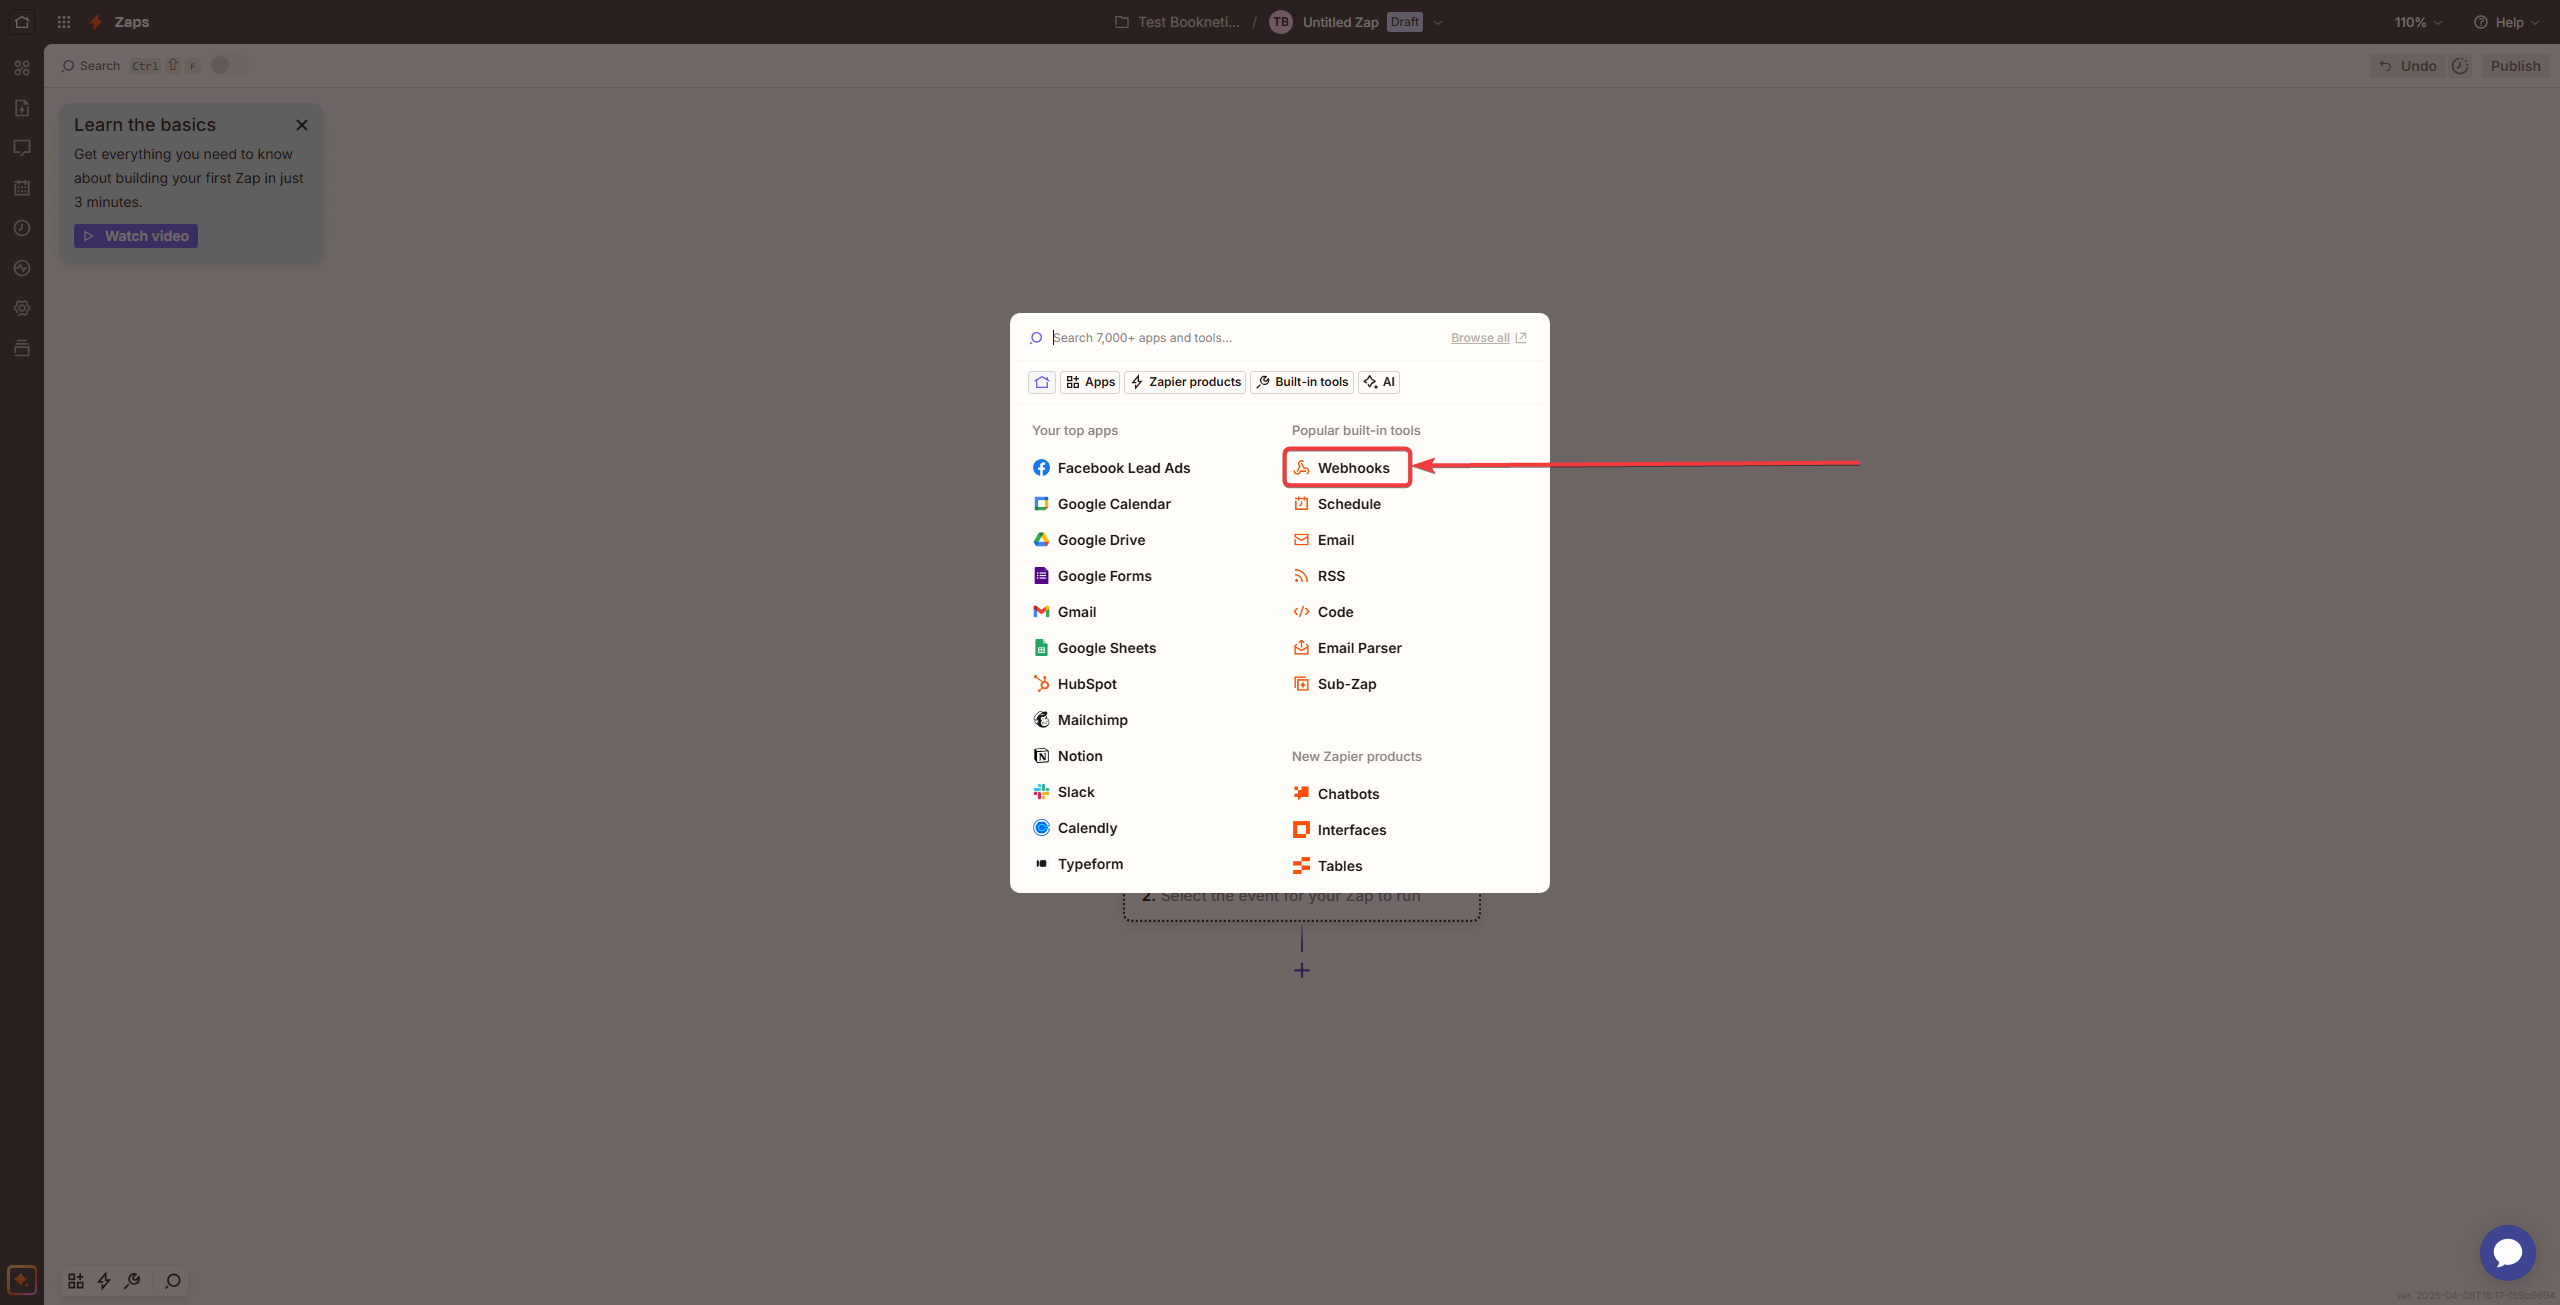The image size is (2560, 1305).
Task: Click the apps icon in the bottom toolbar
Action: coord(76,1281)
